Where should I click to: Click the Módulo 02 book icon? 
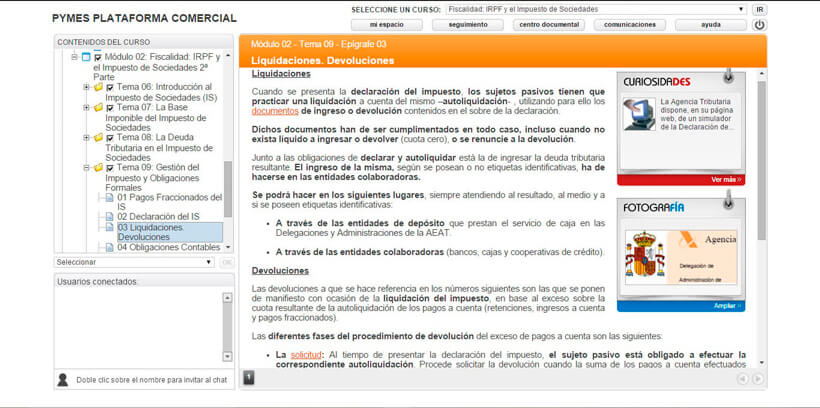[86, 56]
